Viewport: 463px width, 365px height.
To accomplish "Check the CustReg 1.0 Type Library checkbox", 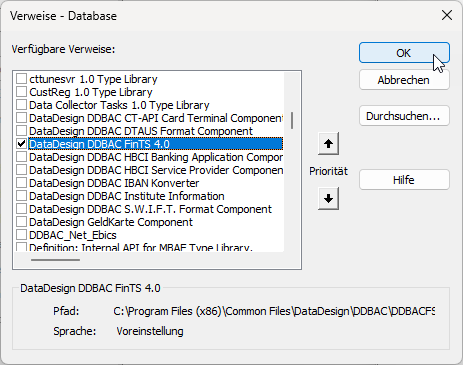I will (x=22, y=92).
